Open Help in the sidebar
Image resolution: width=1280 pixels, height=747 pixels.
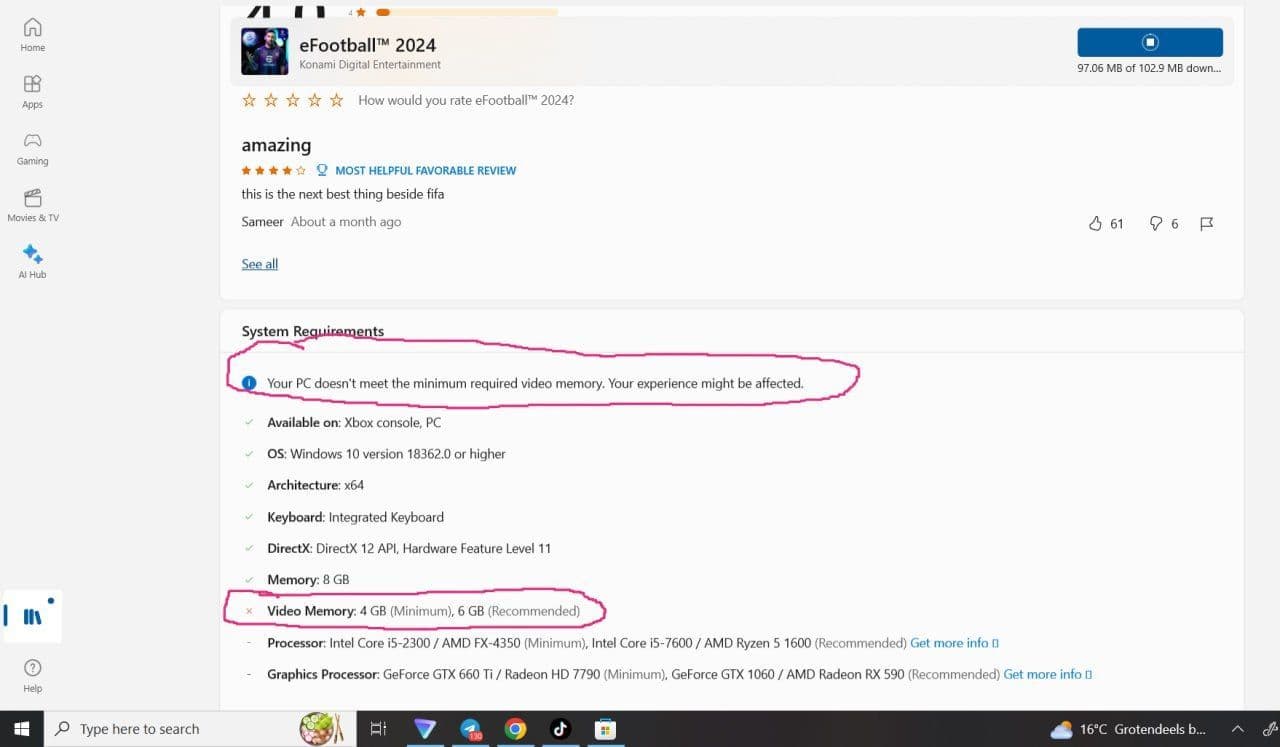[33, 675]
